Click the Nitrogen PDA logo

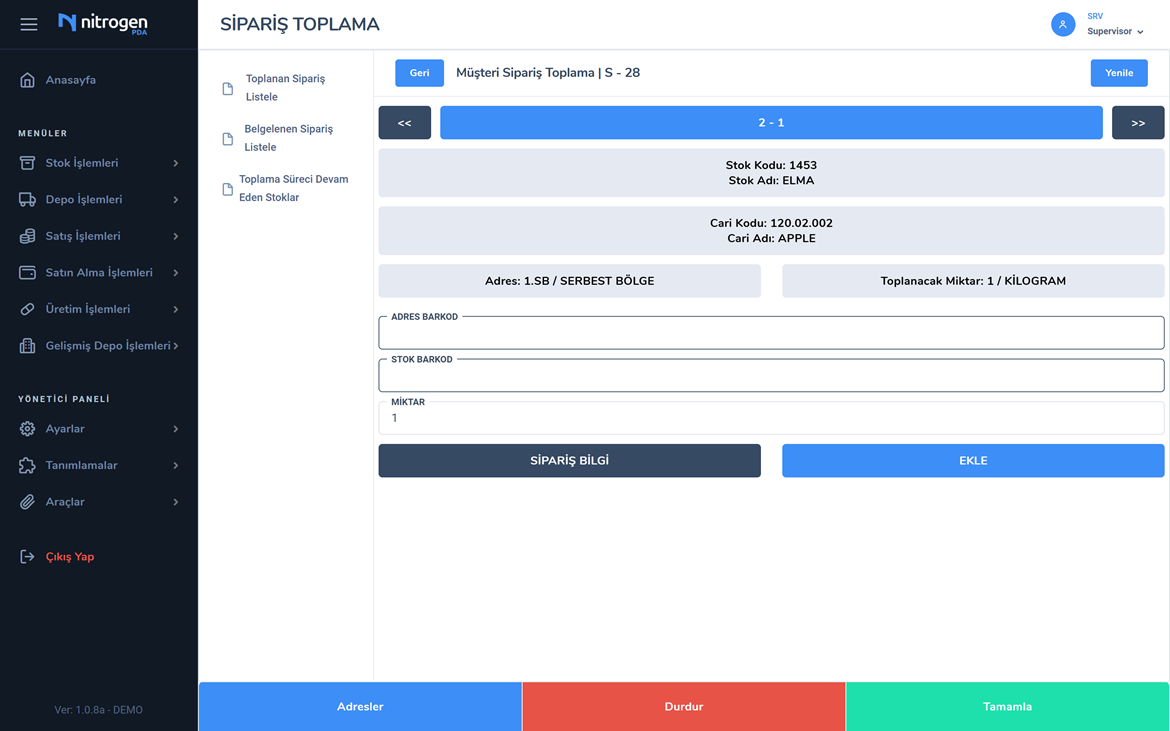point(103,23)
